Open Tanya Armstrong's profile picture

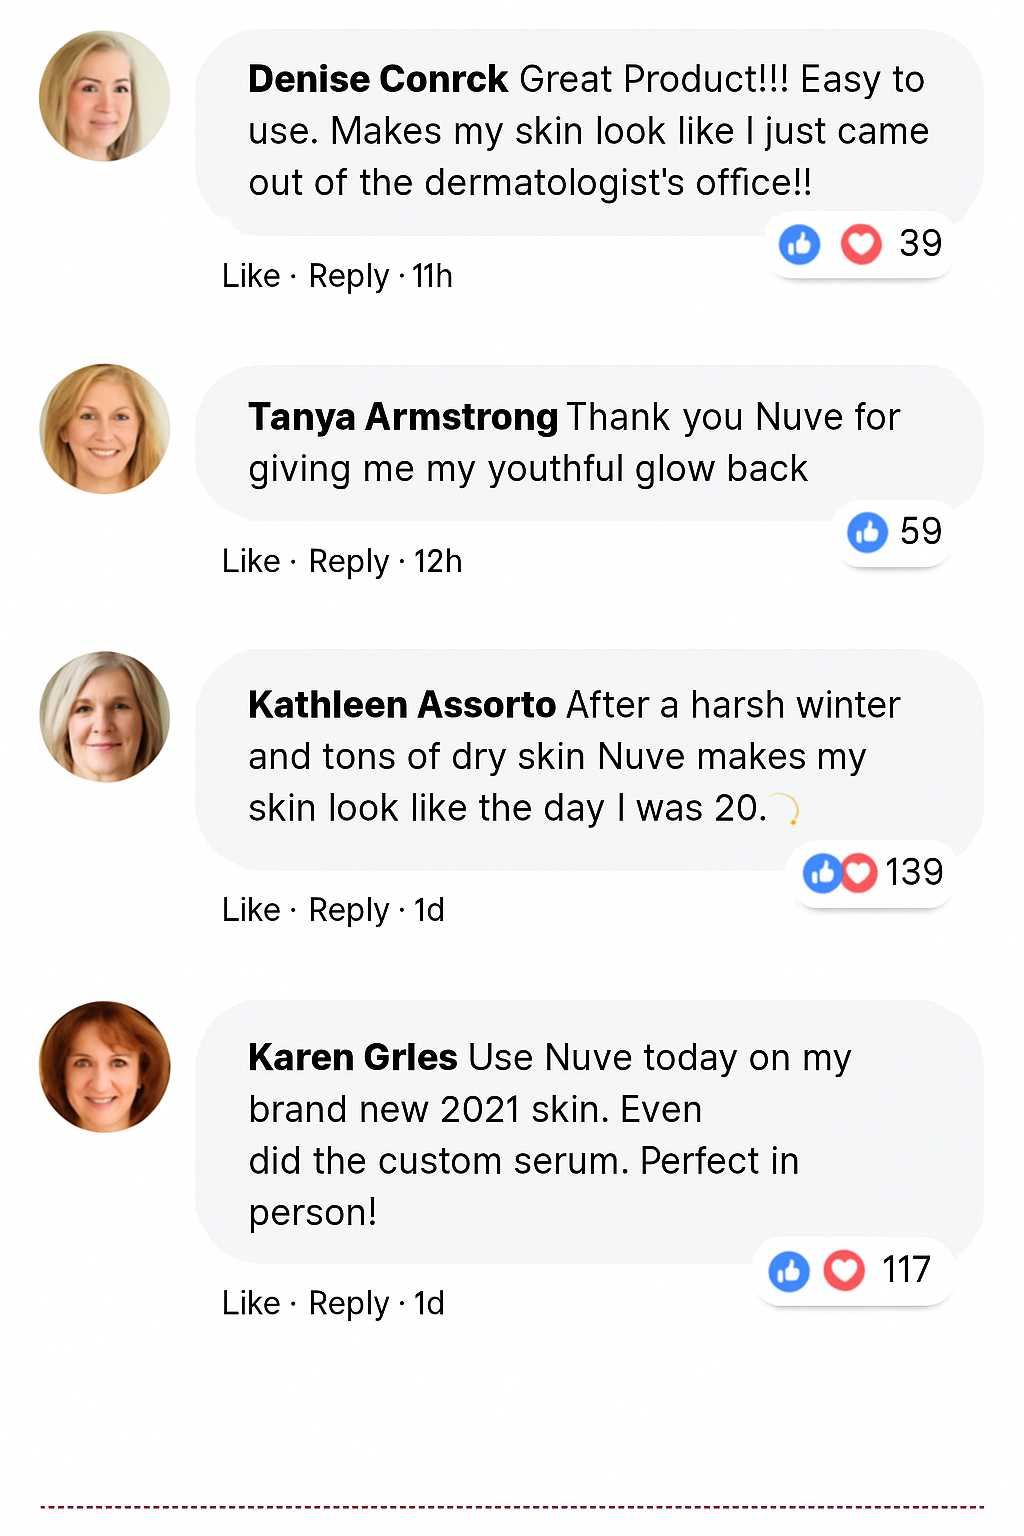tap(104, 429)
